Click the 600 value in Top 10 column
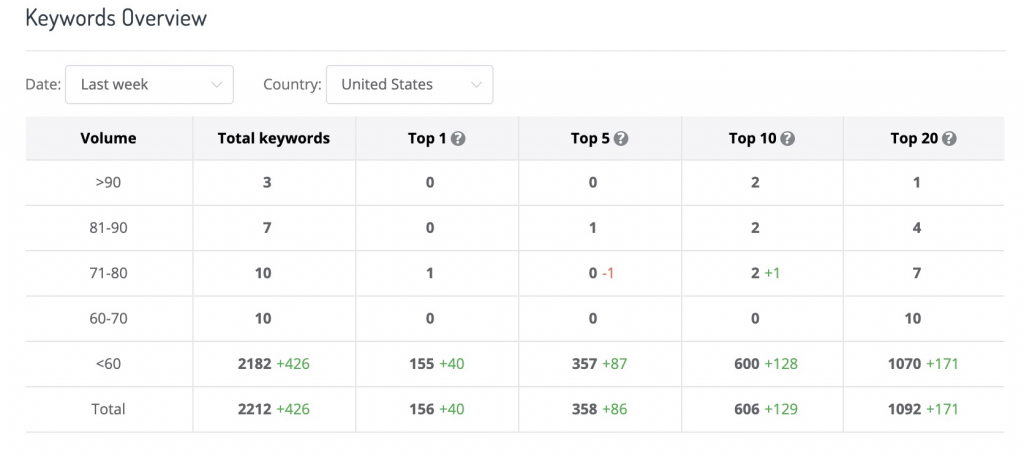Screen dimensions: 1024x456 coord(746,364)
